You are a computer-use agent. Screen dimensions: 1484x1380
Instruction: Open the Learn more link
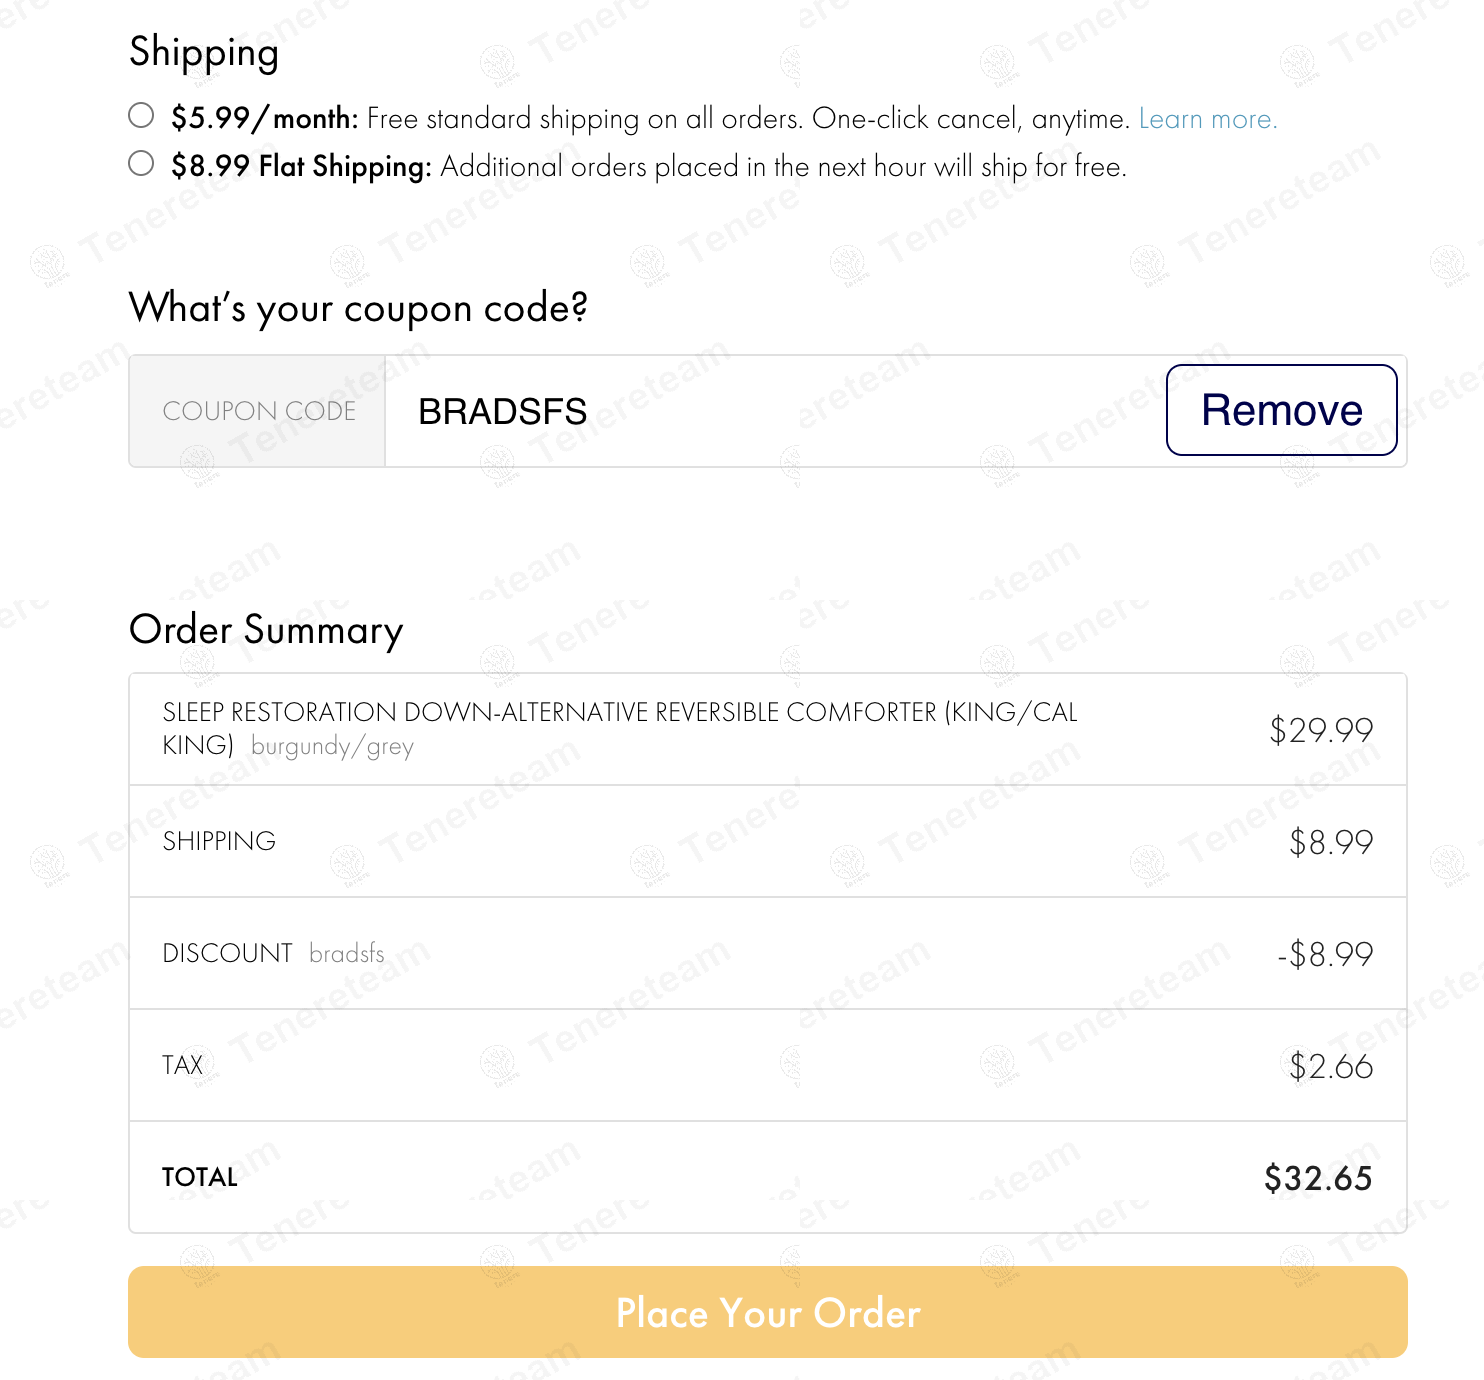coord(1207,119)
